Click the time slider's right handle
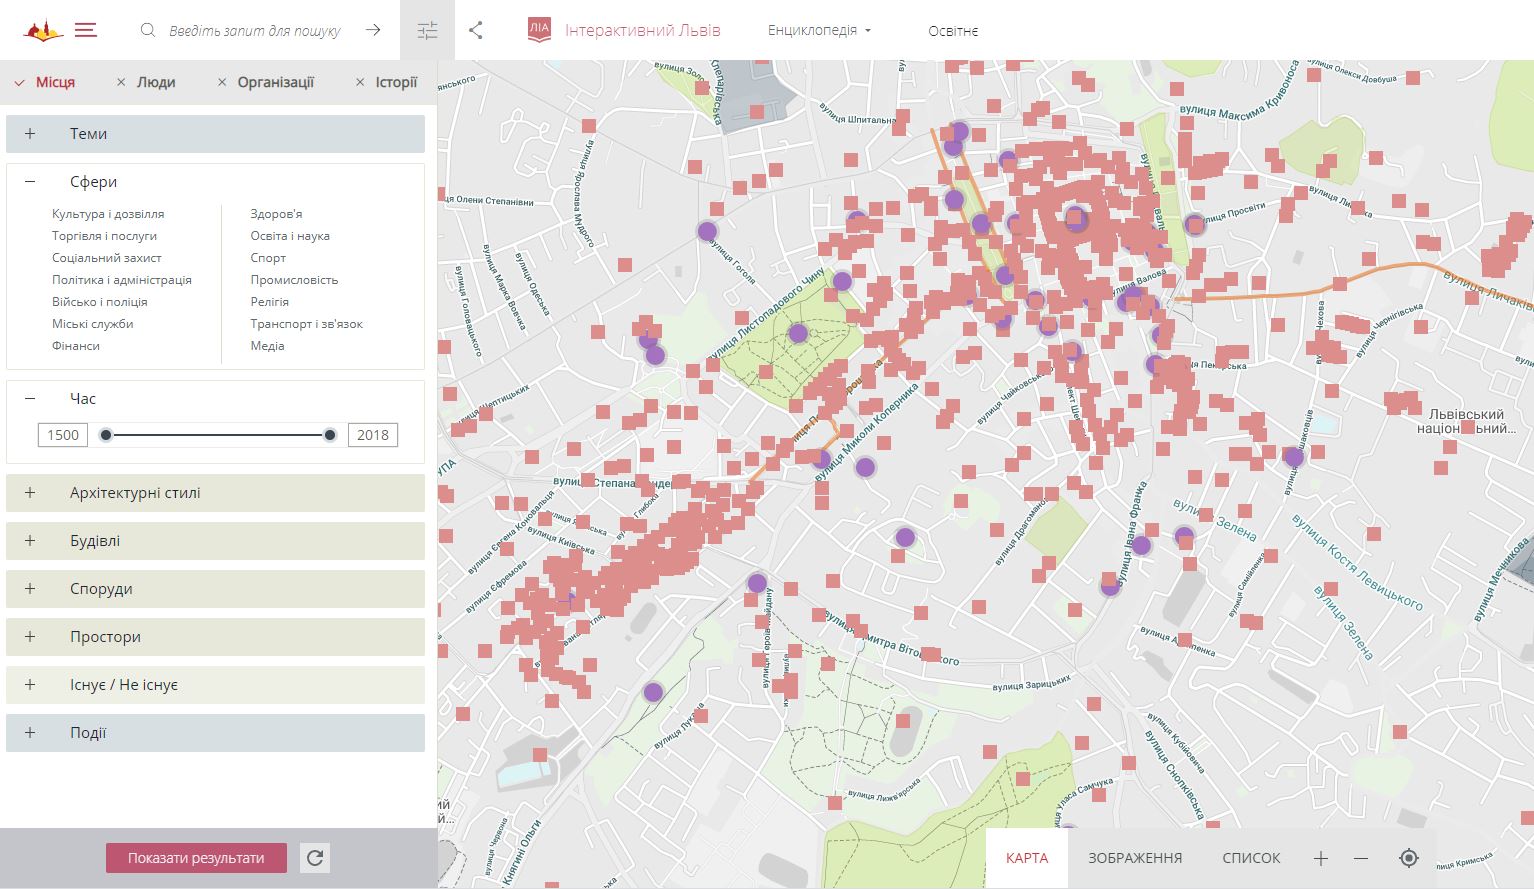 330,435
